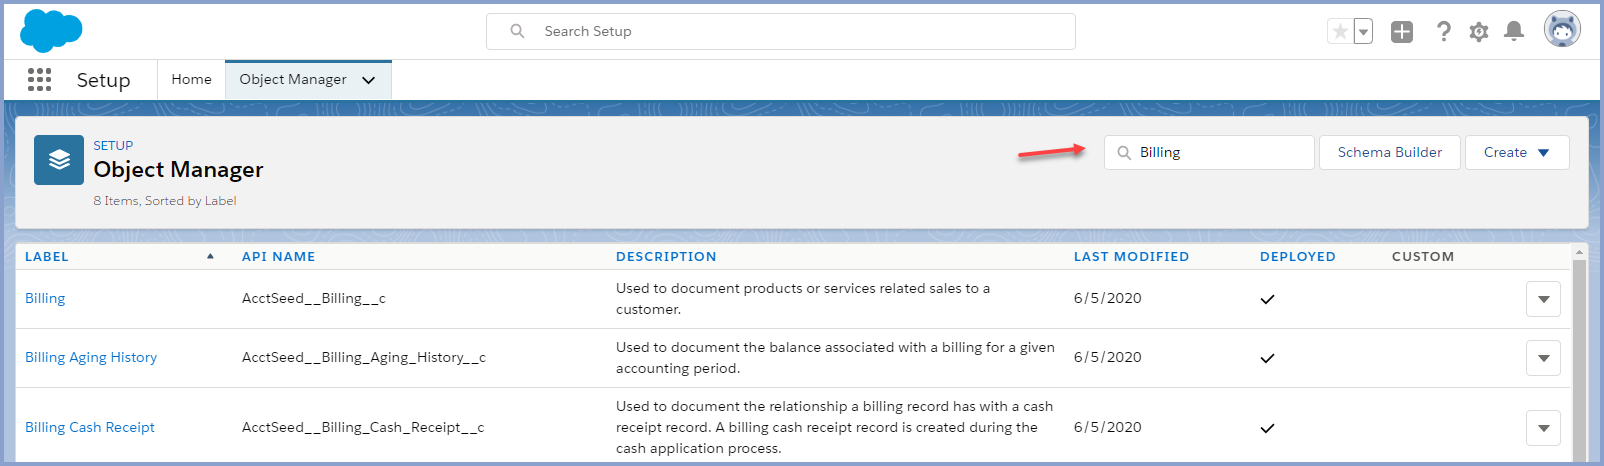1604x466 pixels.
Task: Sort by the DESCRIPTION column header
Action: [x=666, y=256]
